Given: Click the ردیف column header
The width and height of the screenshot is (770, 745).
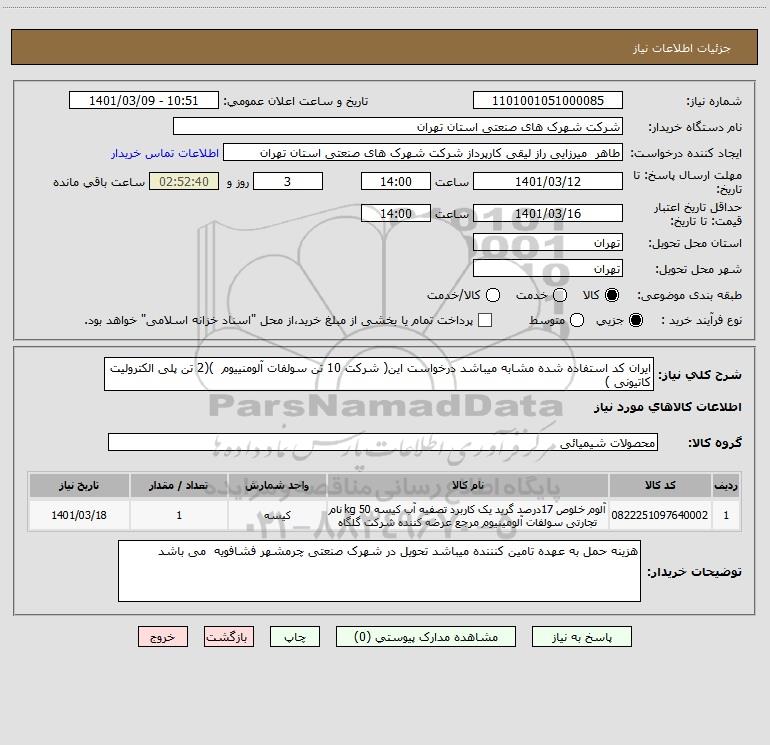Looking at the screenshot, I should pyautogui.click(x=726, y=485).
